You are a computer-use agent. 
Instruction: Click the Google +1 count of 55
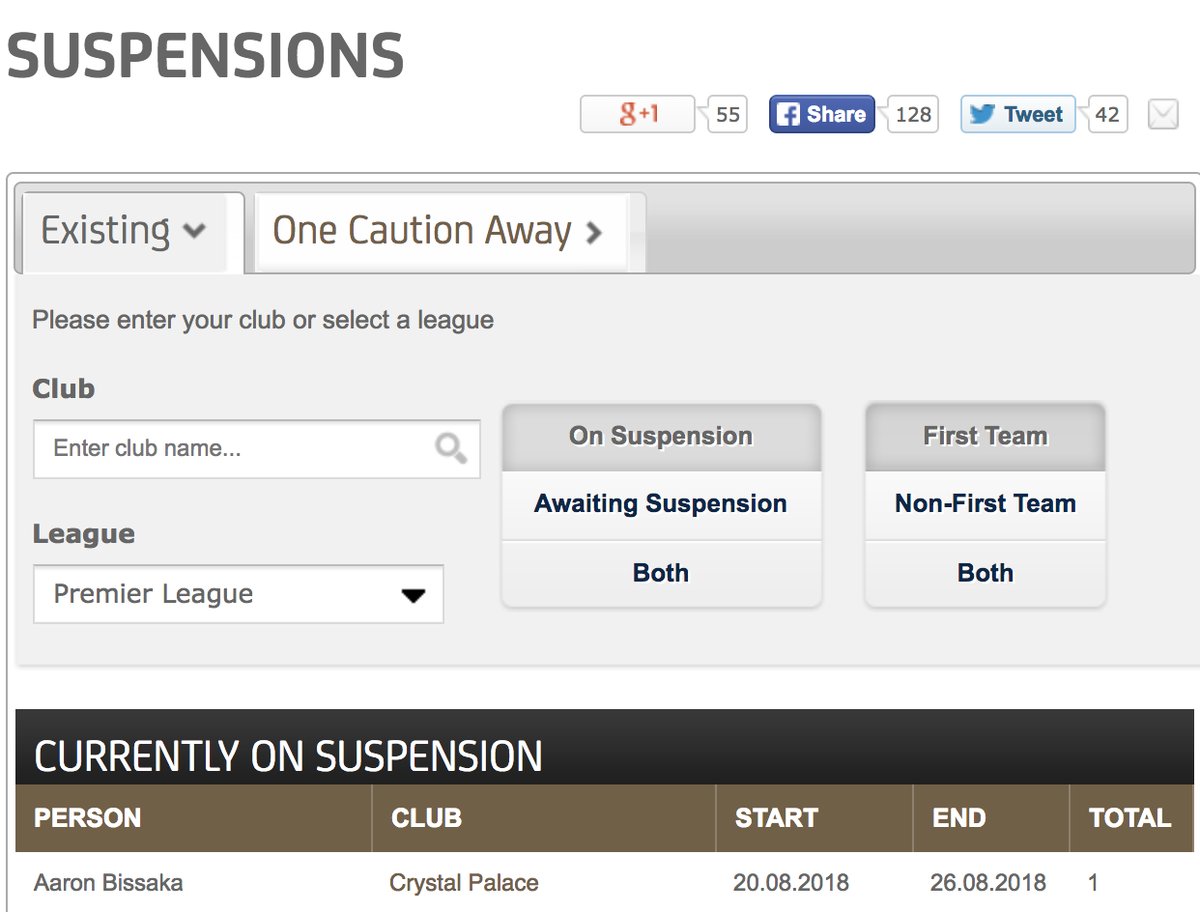click(728, 115)
